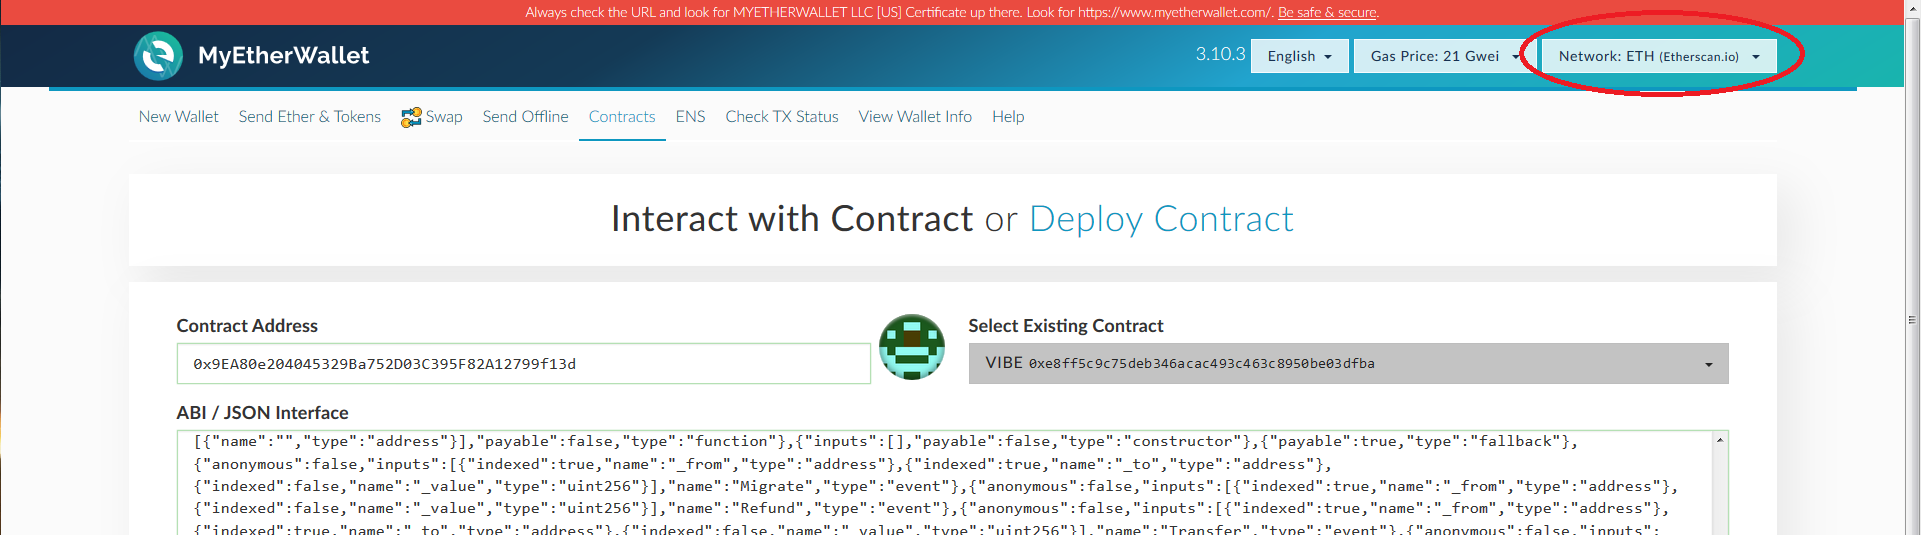The image size is (1921, 540).
Task: Click into the Contract Address input field
Action: click(x=523, y=364)
